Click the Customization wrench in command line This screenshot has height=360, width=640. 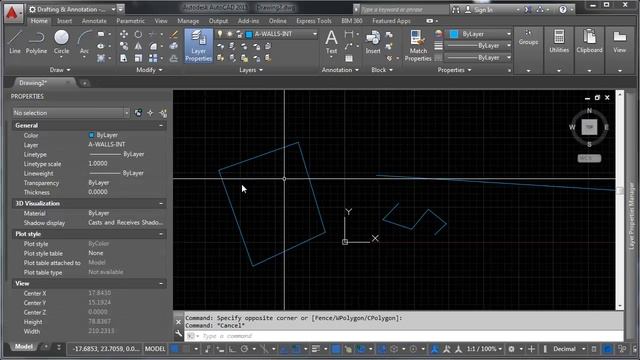click(x=178, y=334)
